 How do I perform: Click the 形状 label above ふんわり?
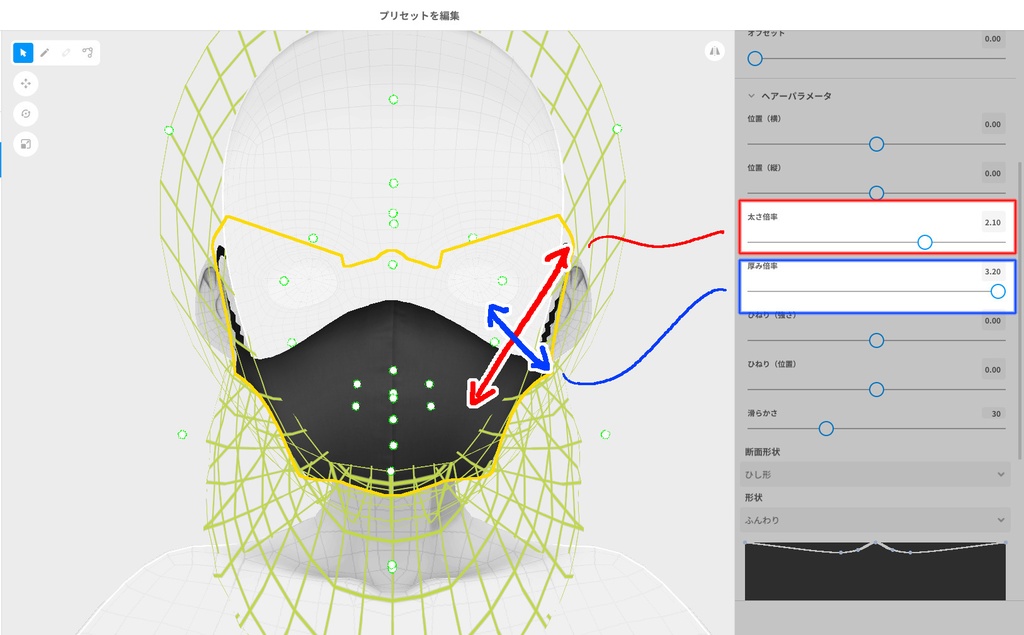click(754, 497)
